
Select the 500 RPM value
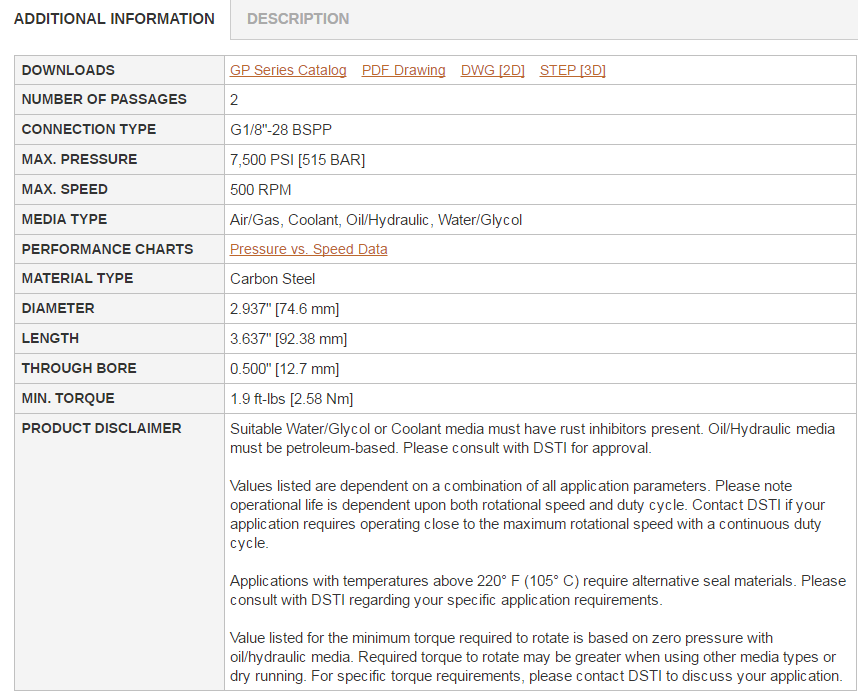[x=260, y=190]
